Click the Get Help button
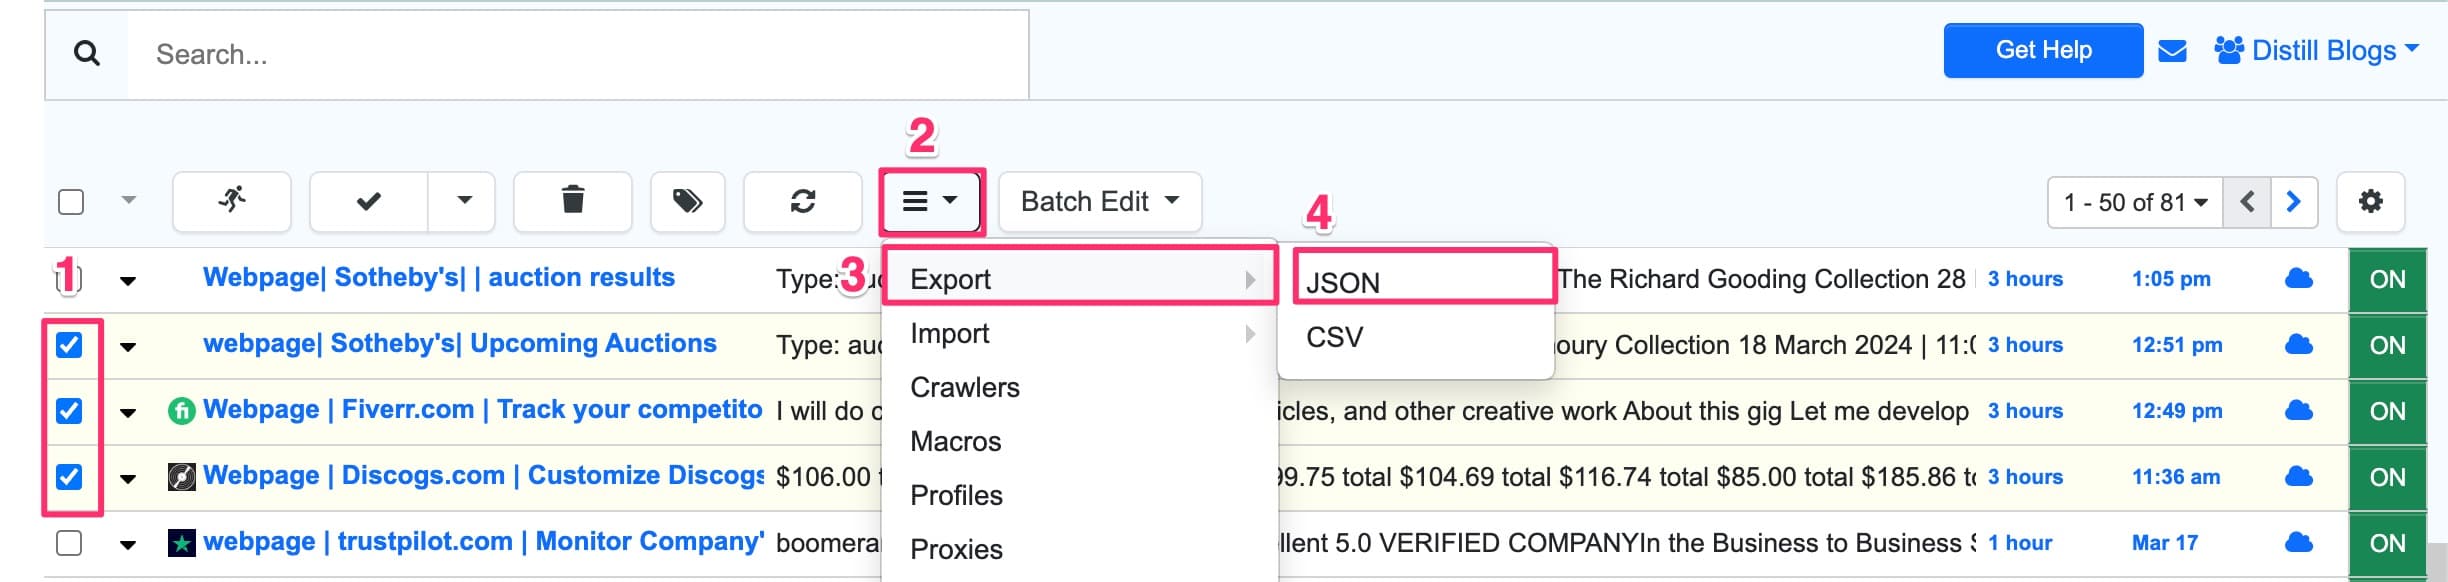 2043,50
